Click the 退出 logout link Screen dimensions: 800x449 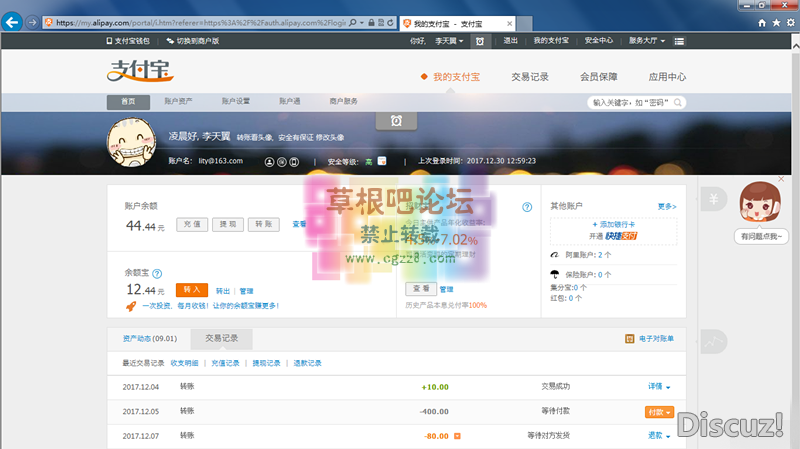click(x=510, y=41)
